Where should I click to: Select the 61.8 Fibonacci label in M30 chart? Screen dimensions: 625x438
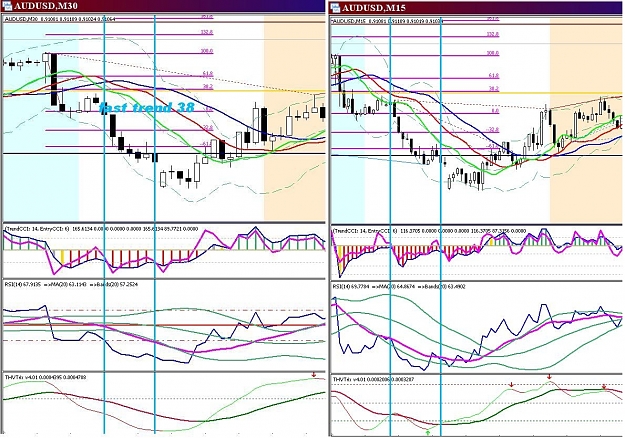point(208,74)
